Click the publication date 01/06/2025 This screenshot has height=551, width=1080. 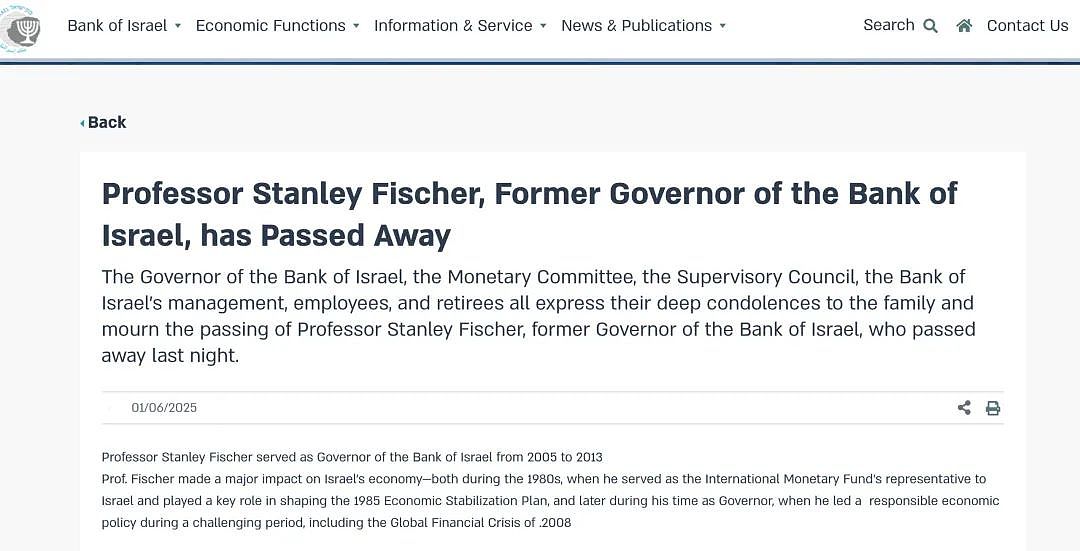tap(164, 408)
